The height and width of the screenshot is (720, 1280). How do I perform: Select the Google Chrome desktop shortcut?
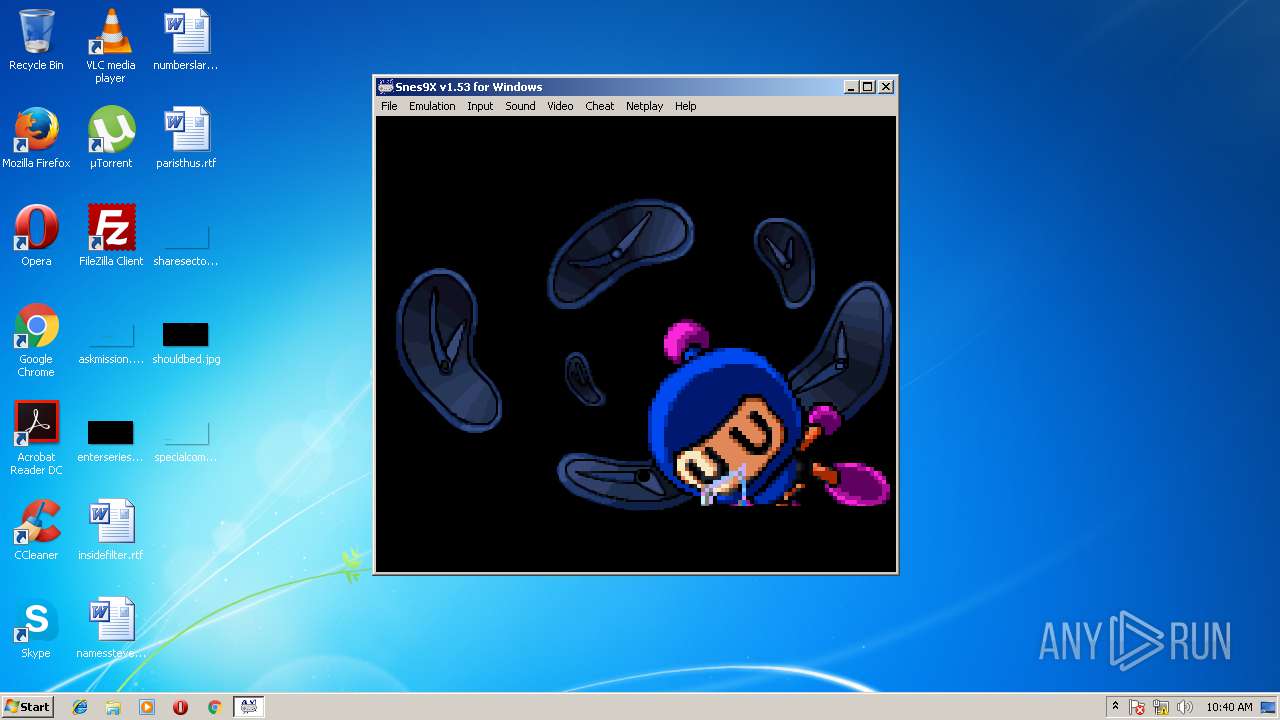click(x=36, y=340)
